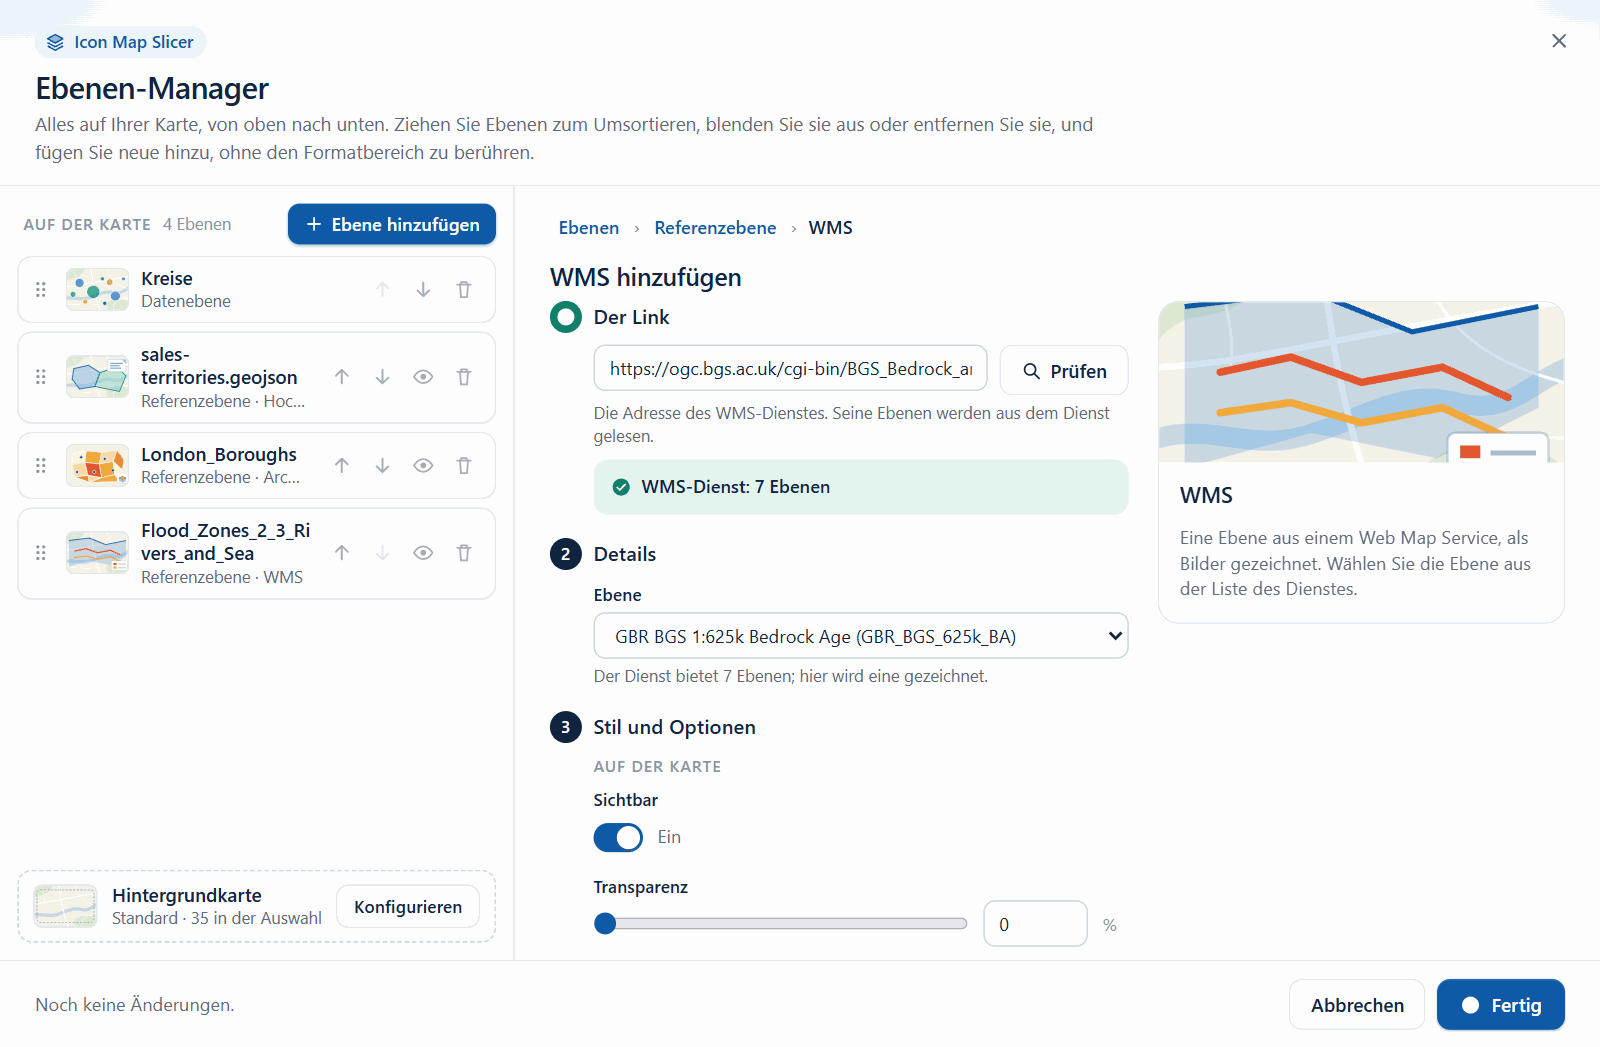Viewport: 1600px width, 1047px height.
Task: Select the Kreise layer thumbnail
Action: [x=97, y=290]
